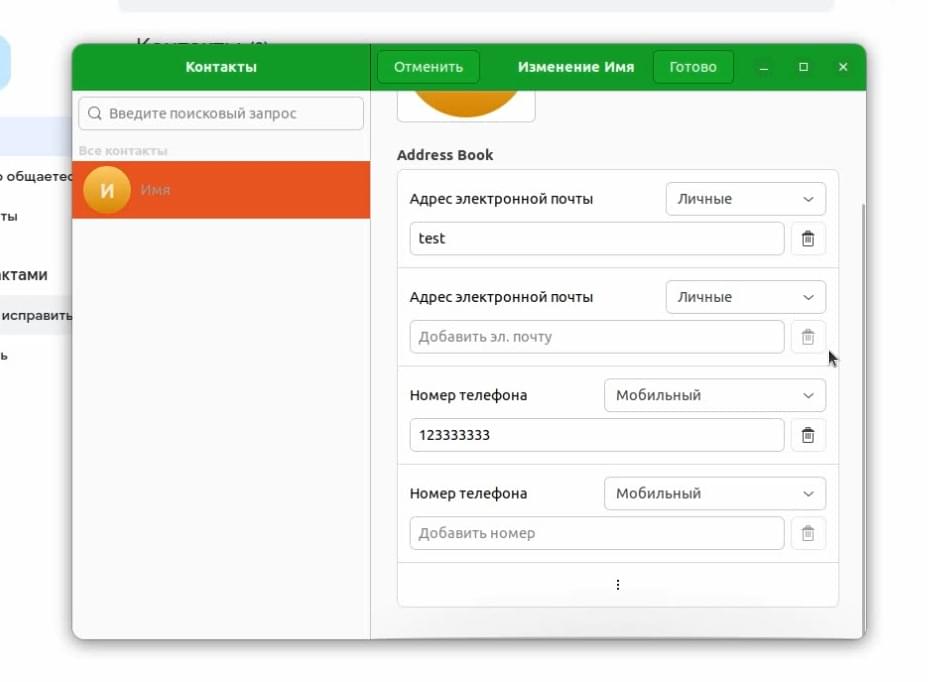The width and height of the screenshot is (928, 682).
Task: Open 'Личные' dropdown for the empty email
Action: pos(746,297)
